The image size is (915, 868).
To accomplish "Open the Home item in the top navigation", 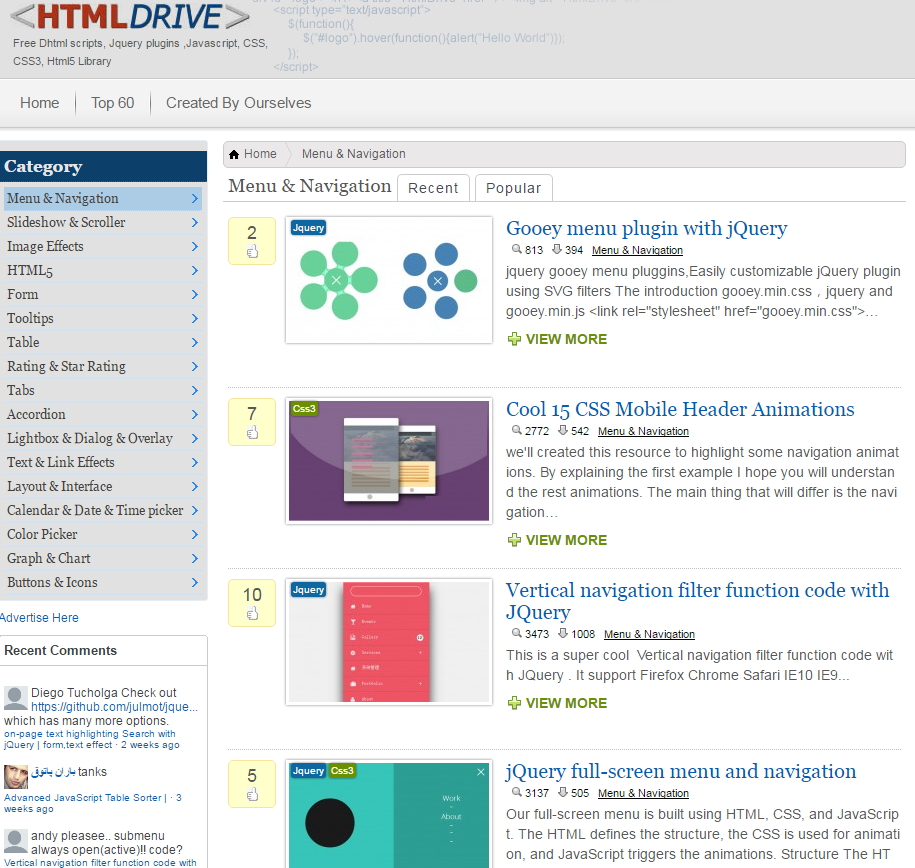I will [x=40, y=103].
